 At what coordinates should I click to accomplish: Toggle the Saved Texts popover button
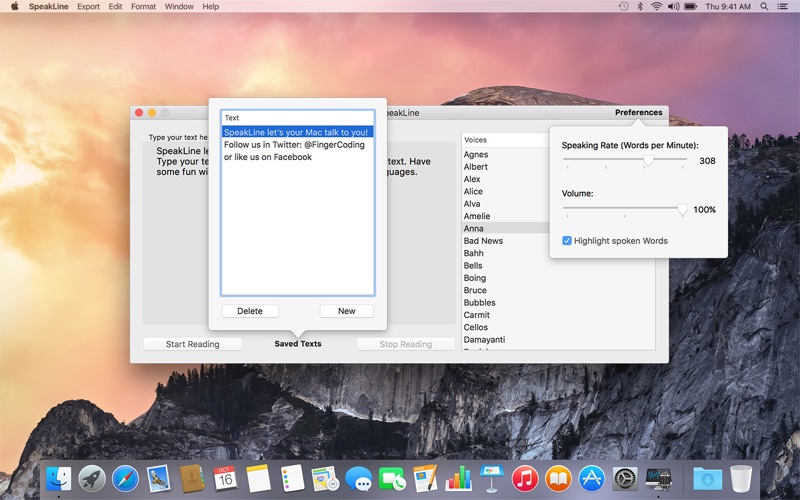coord(298,343)
